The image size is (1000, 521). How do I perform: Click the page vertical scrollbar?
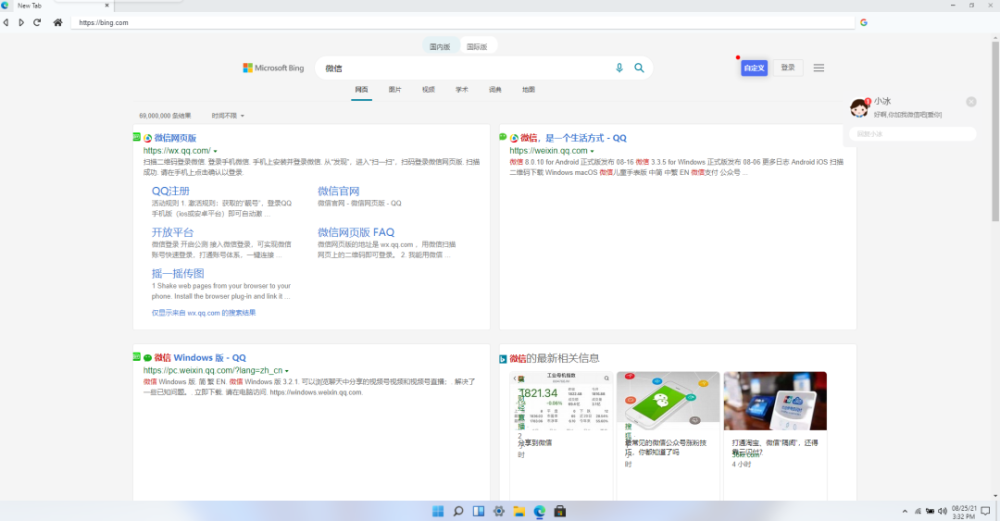(994, 120)
